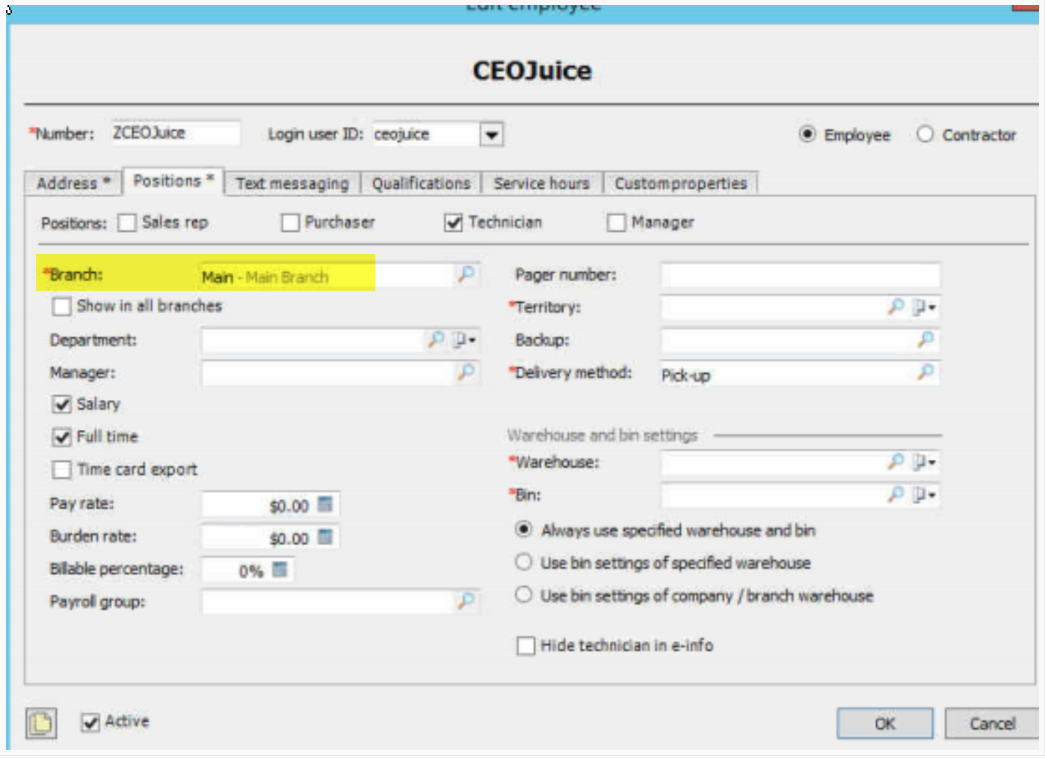1045x758 pixels.
Task: Click the Department input field
Action: (x=313, y=340)
